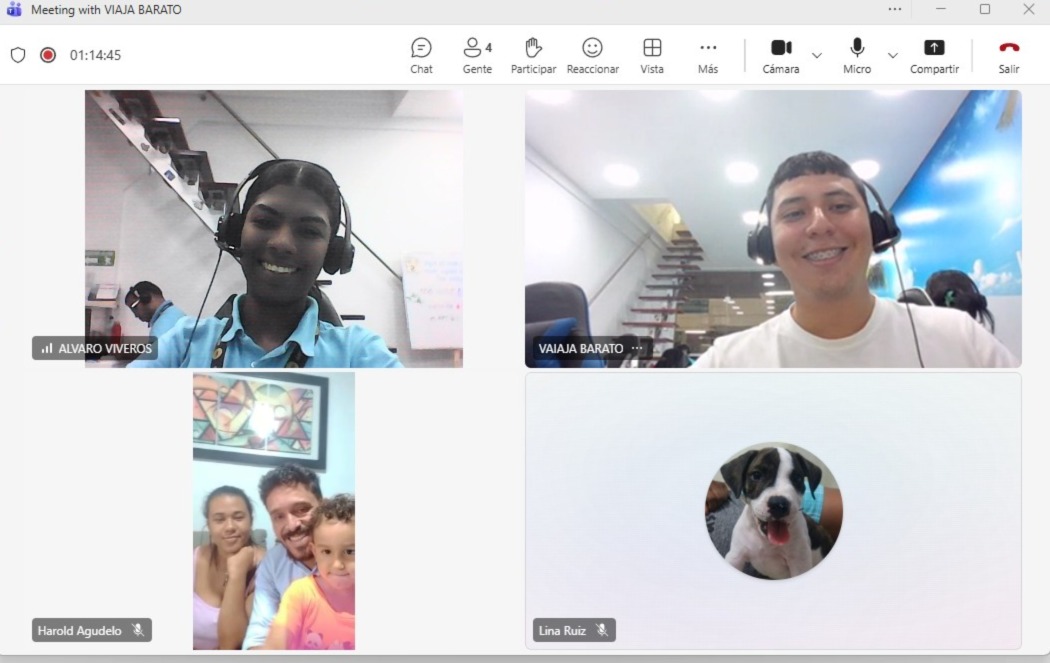Click Harold Agudelo muted mic icon
Screen dimensions: 1050x663
click(138, 630)
